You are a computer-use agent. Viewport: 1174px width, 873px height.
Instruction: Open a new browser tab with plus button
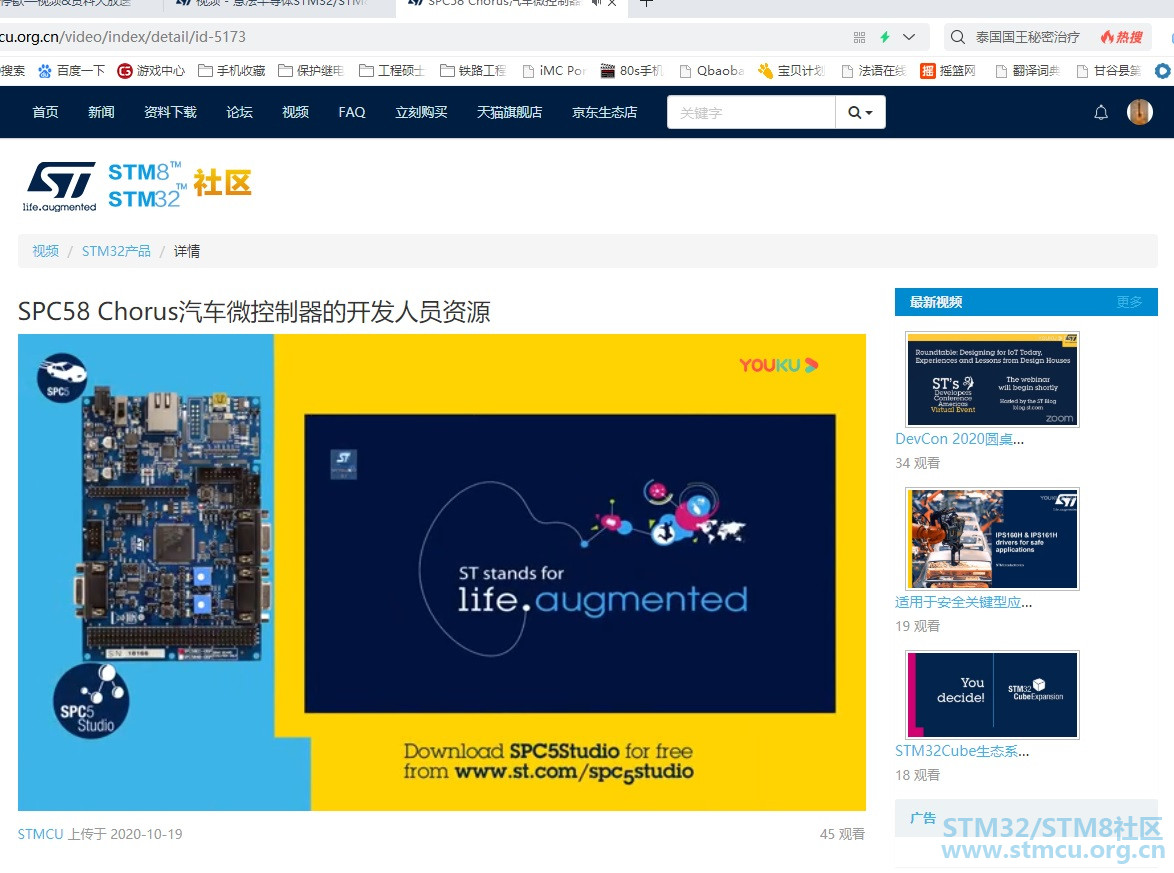646,3
